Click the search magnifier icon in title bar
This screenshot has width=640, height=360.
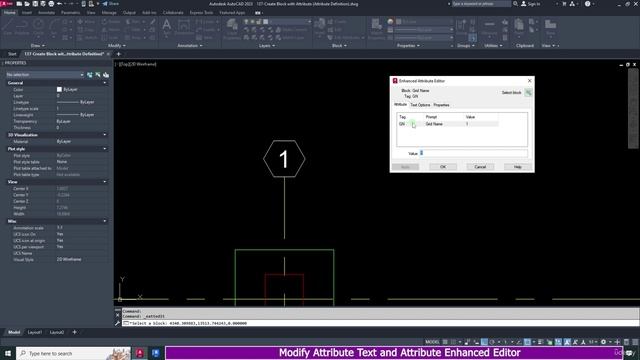tap(516, 4)
